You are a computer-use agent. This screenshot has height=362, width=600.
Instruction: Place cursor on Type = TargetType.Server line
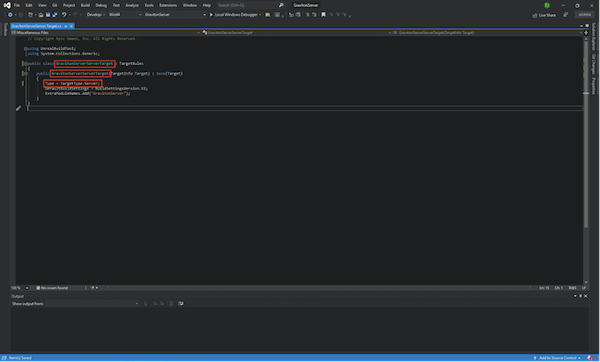point(72,83)
